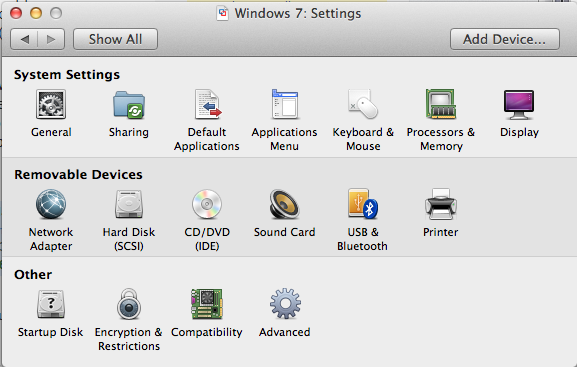577x367 pixels.
Task: Click the Add Device... button
Action: pyautogui.click(x=505, y=39)
